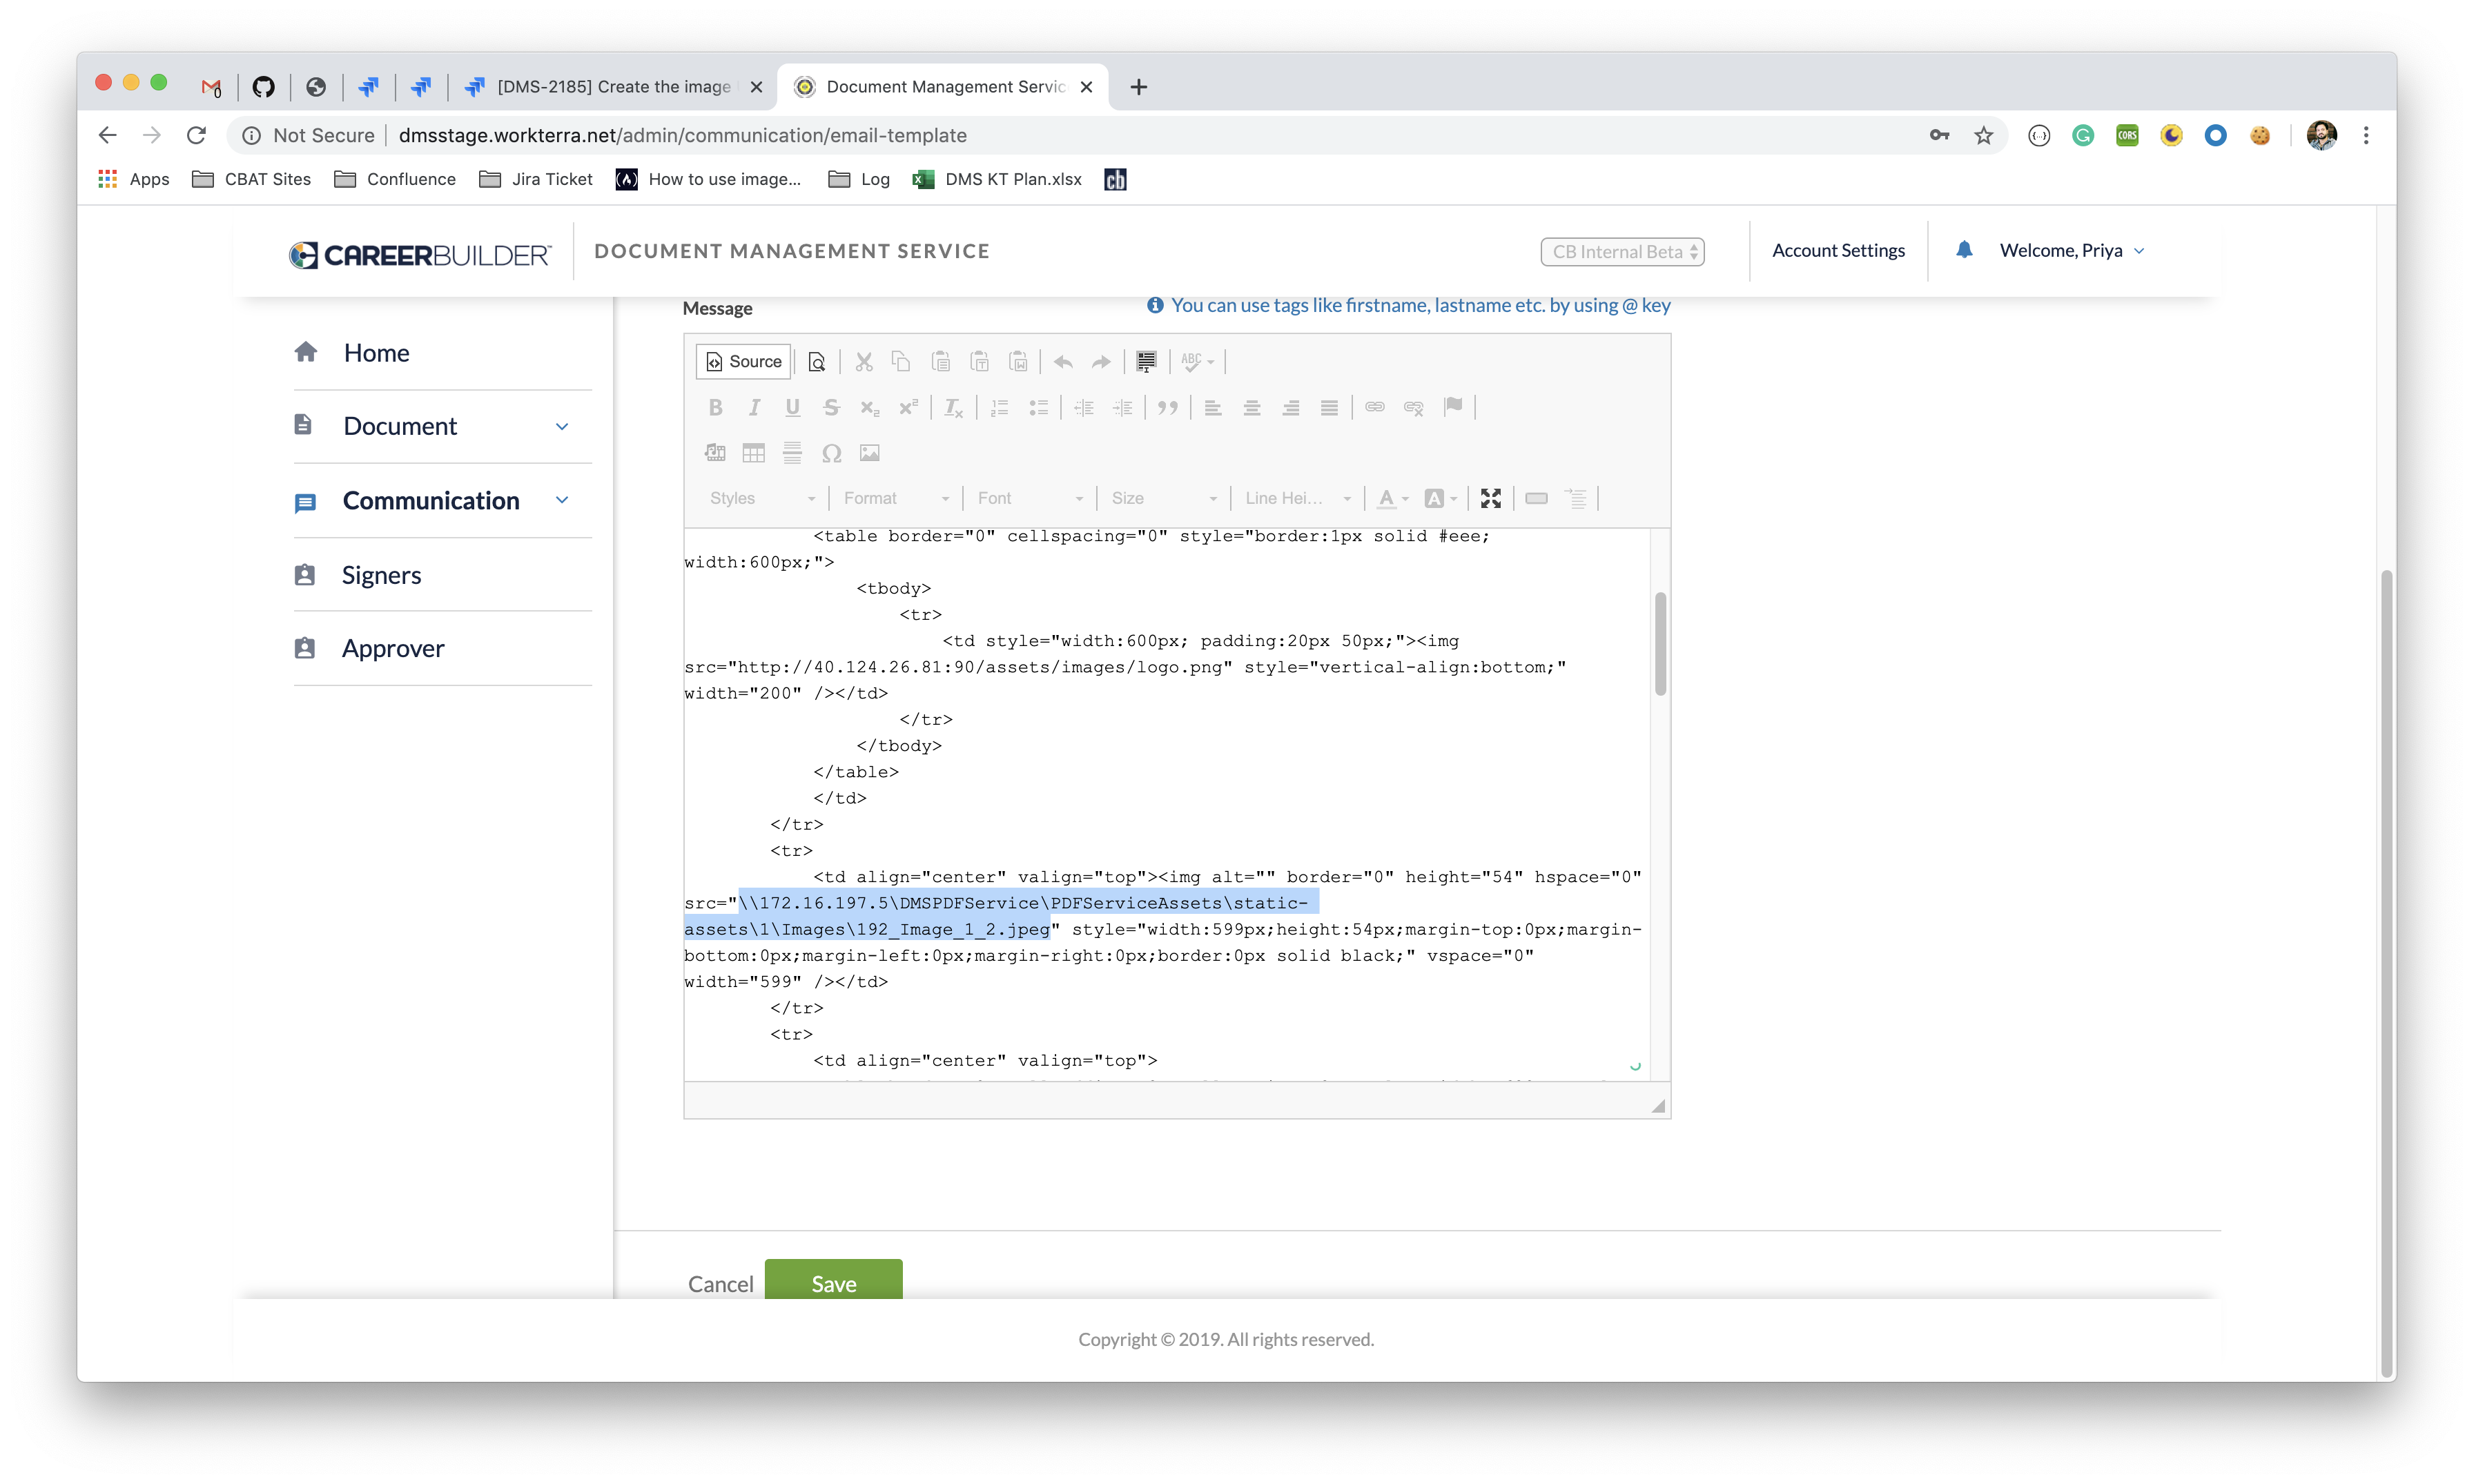This screenshot has width=2474, height=1484.
Task: Click the Redo arrow
Action: pos(1101,361)
